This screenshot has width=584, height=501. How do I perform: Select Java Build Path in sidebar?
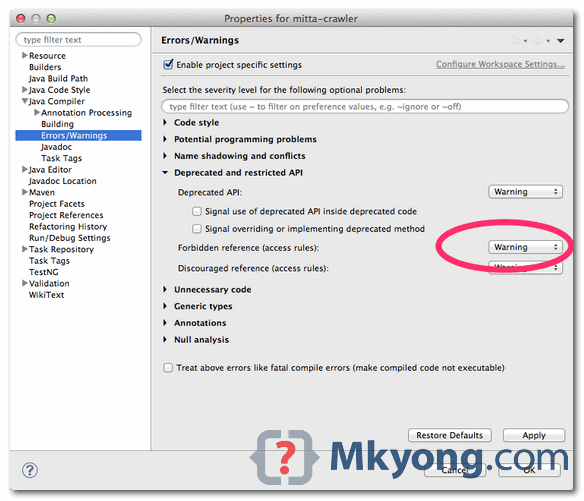pyautogui.click(x=58, y=79)
